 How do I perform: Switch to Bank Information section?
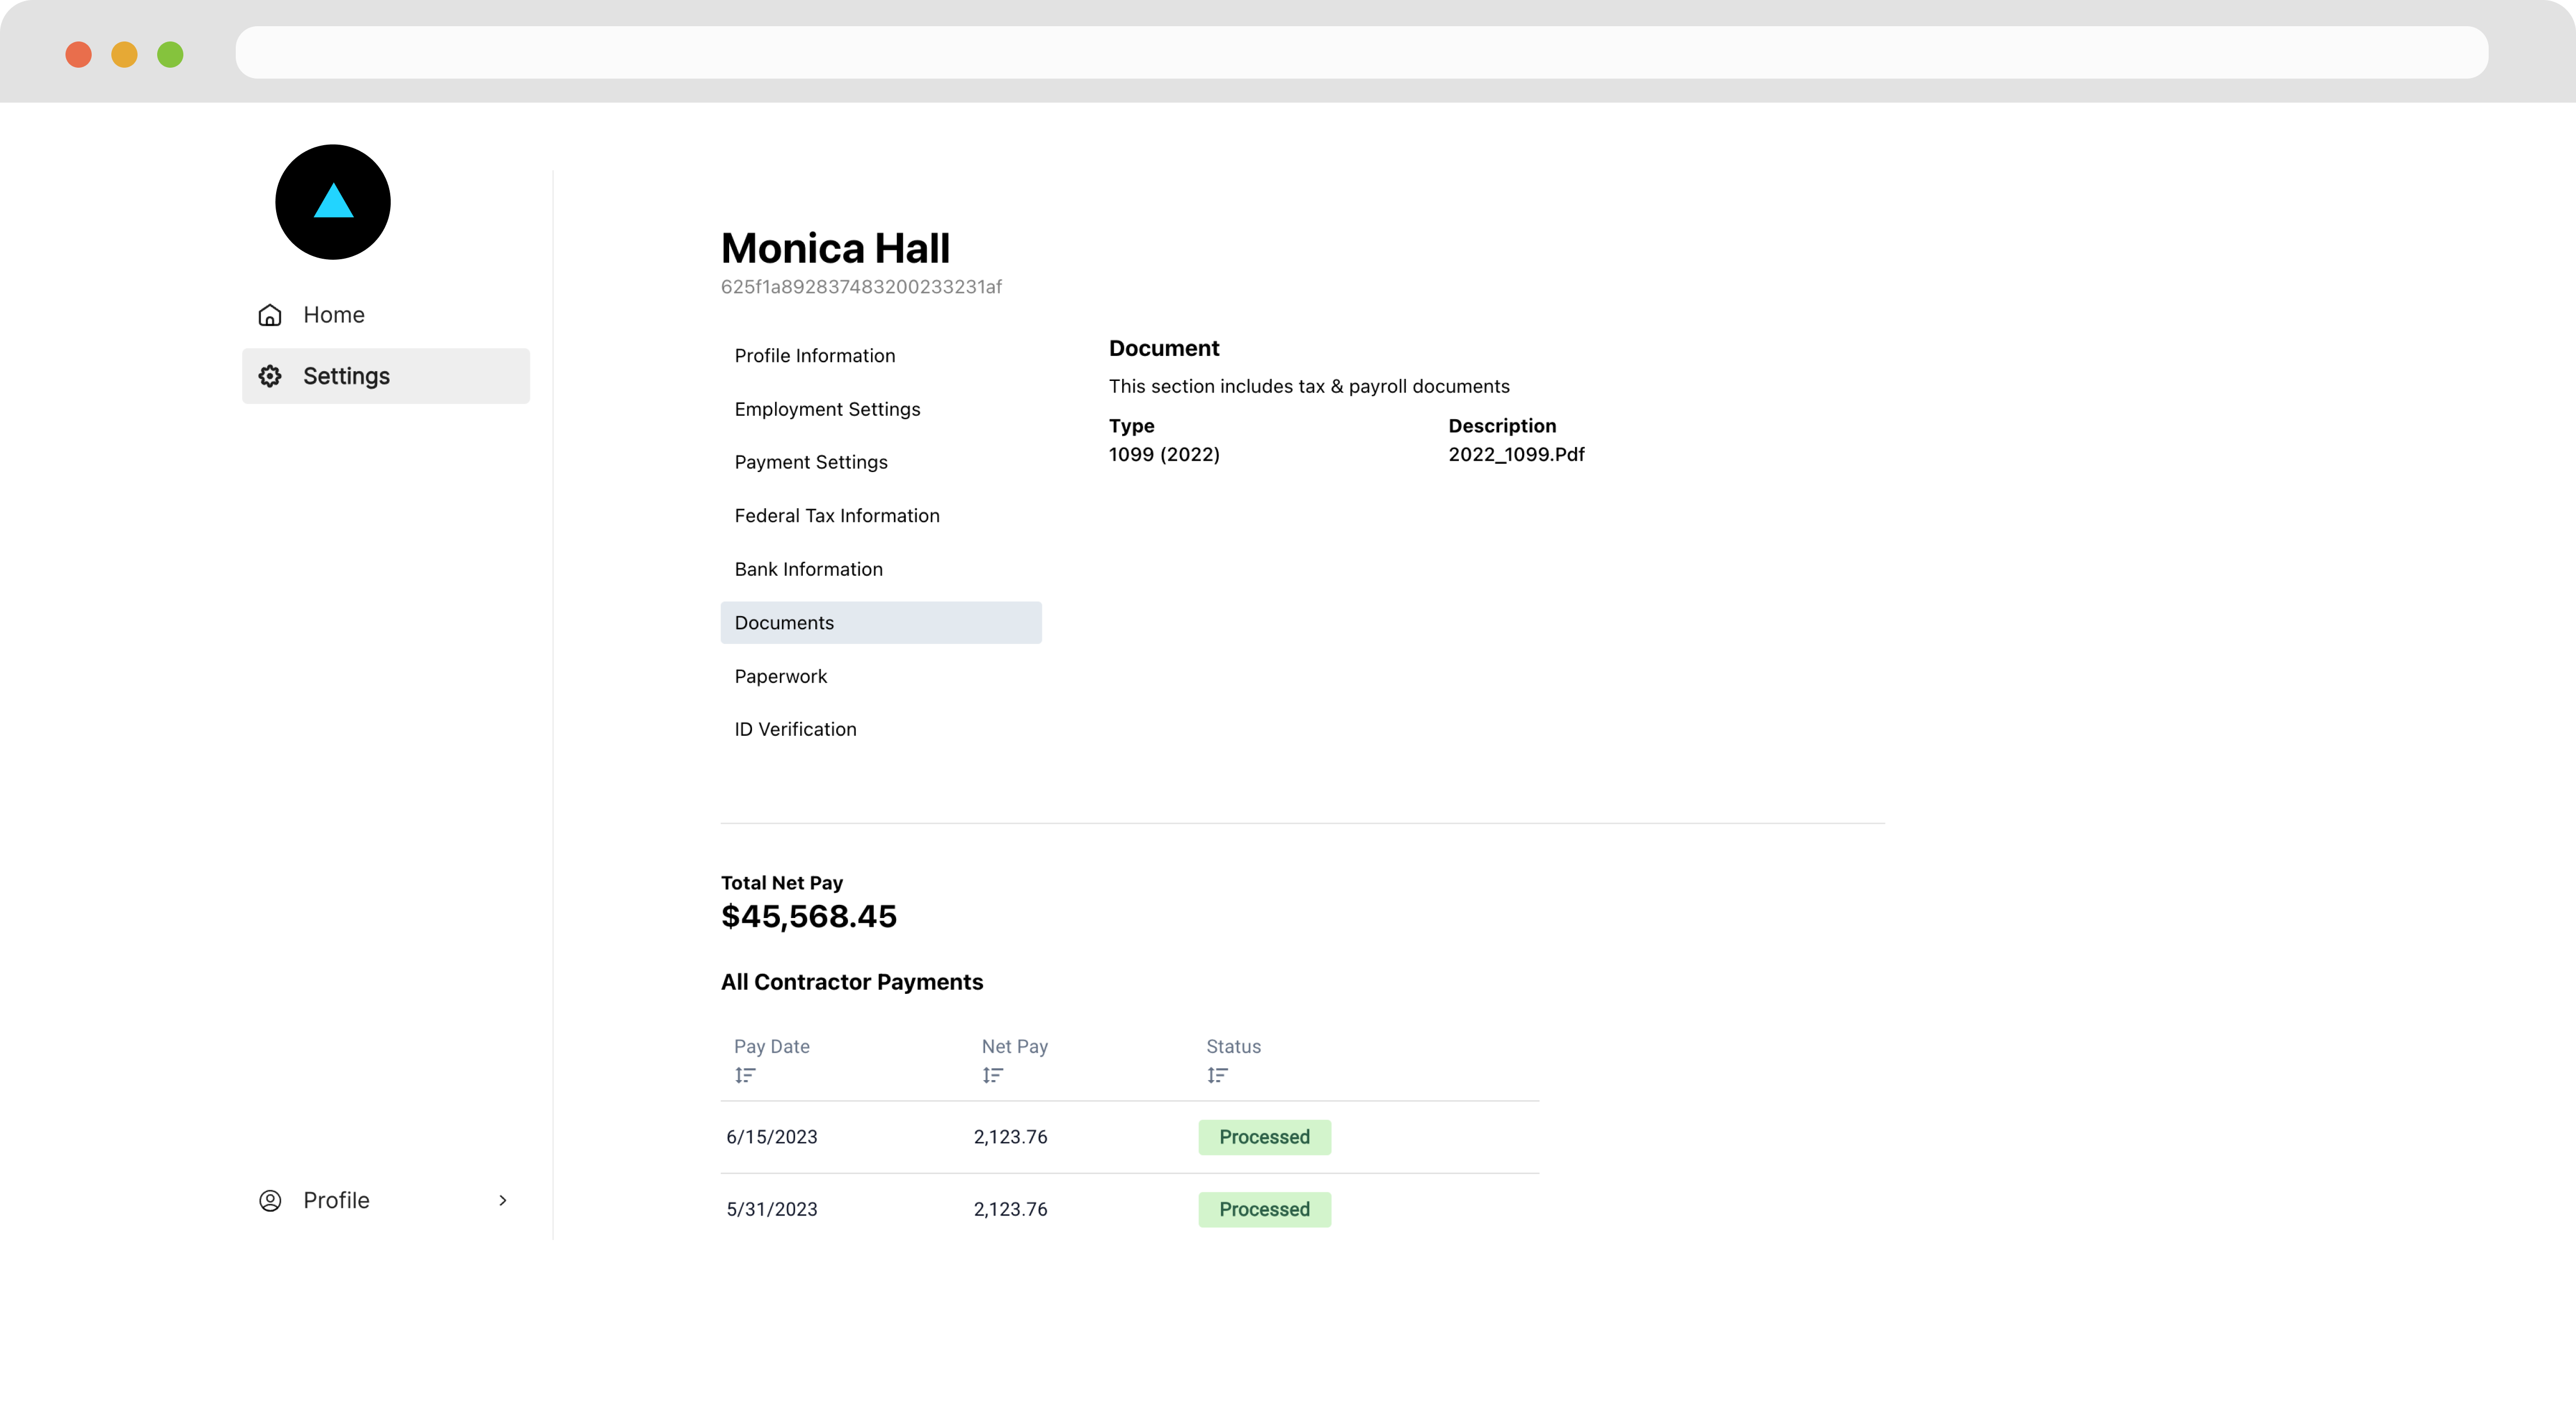tap(881, 569)
